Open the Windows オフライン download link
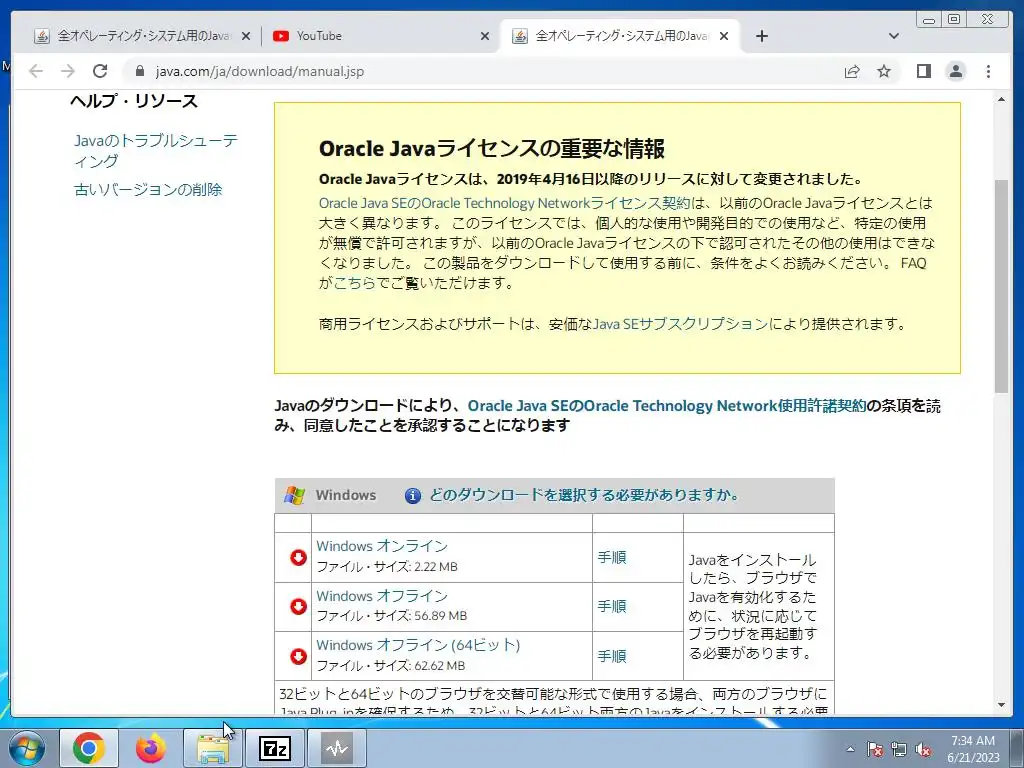Screen dimensions: 1024x768 [x=382, y=596]
